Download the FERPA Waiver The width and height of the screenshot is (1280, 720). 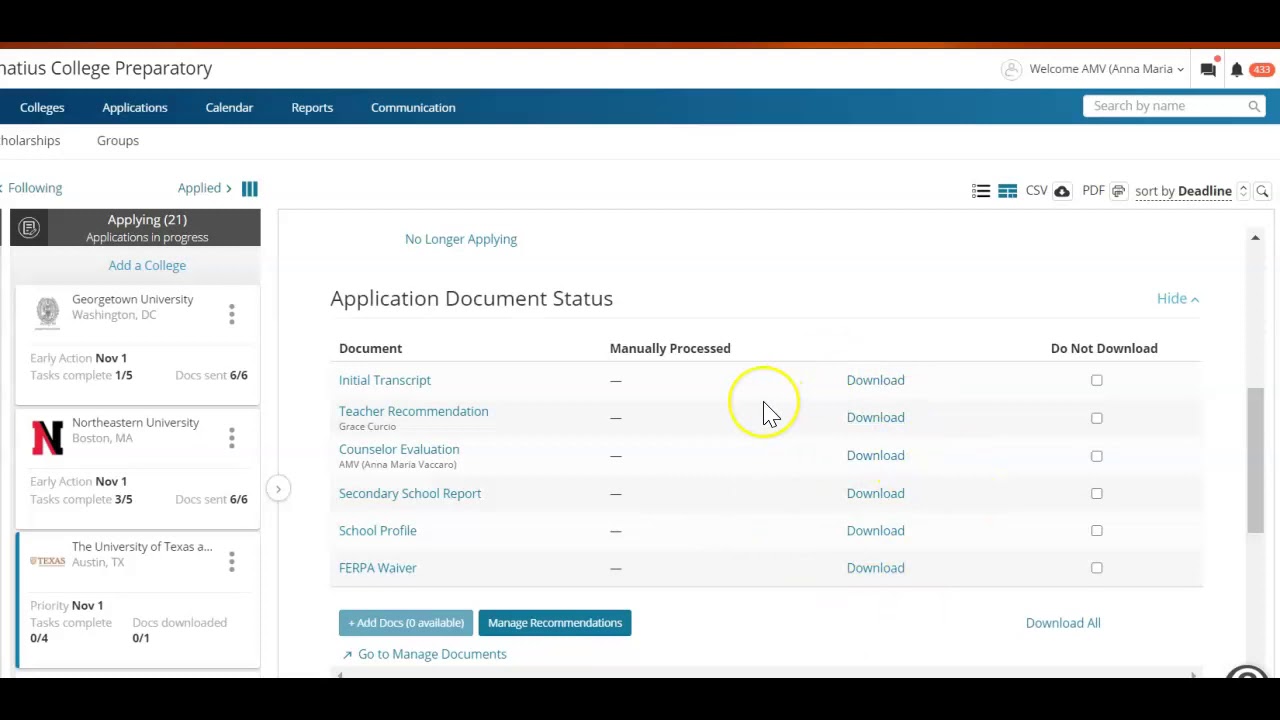coord(875,567)
